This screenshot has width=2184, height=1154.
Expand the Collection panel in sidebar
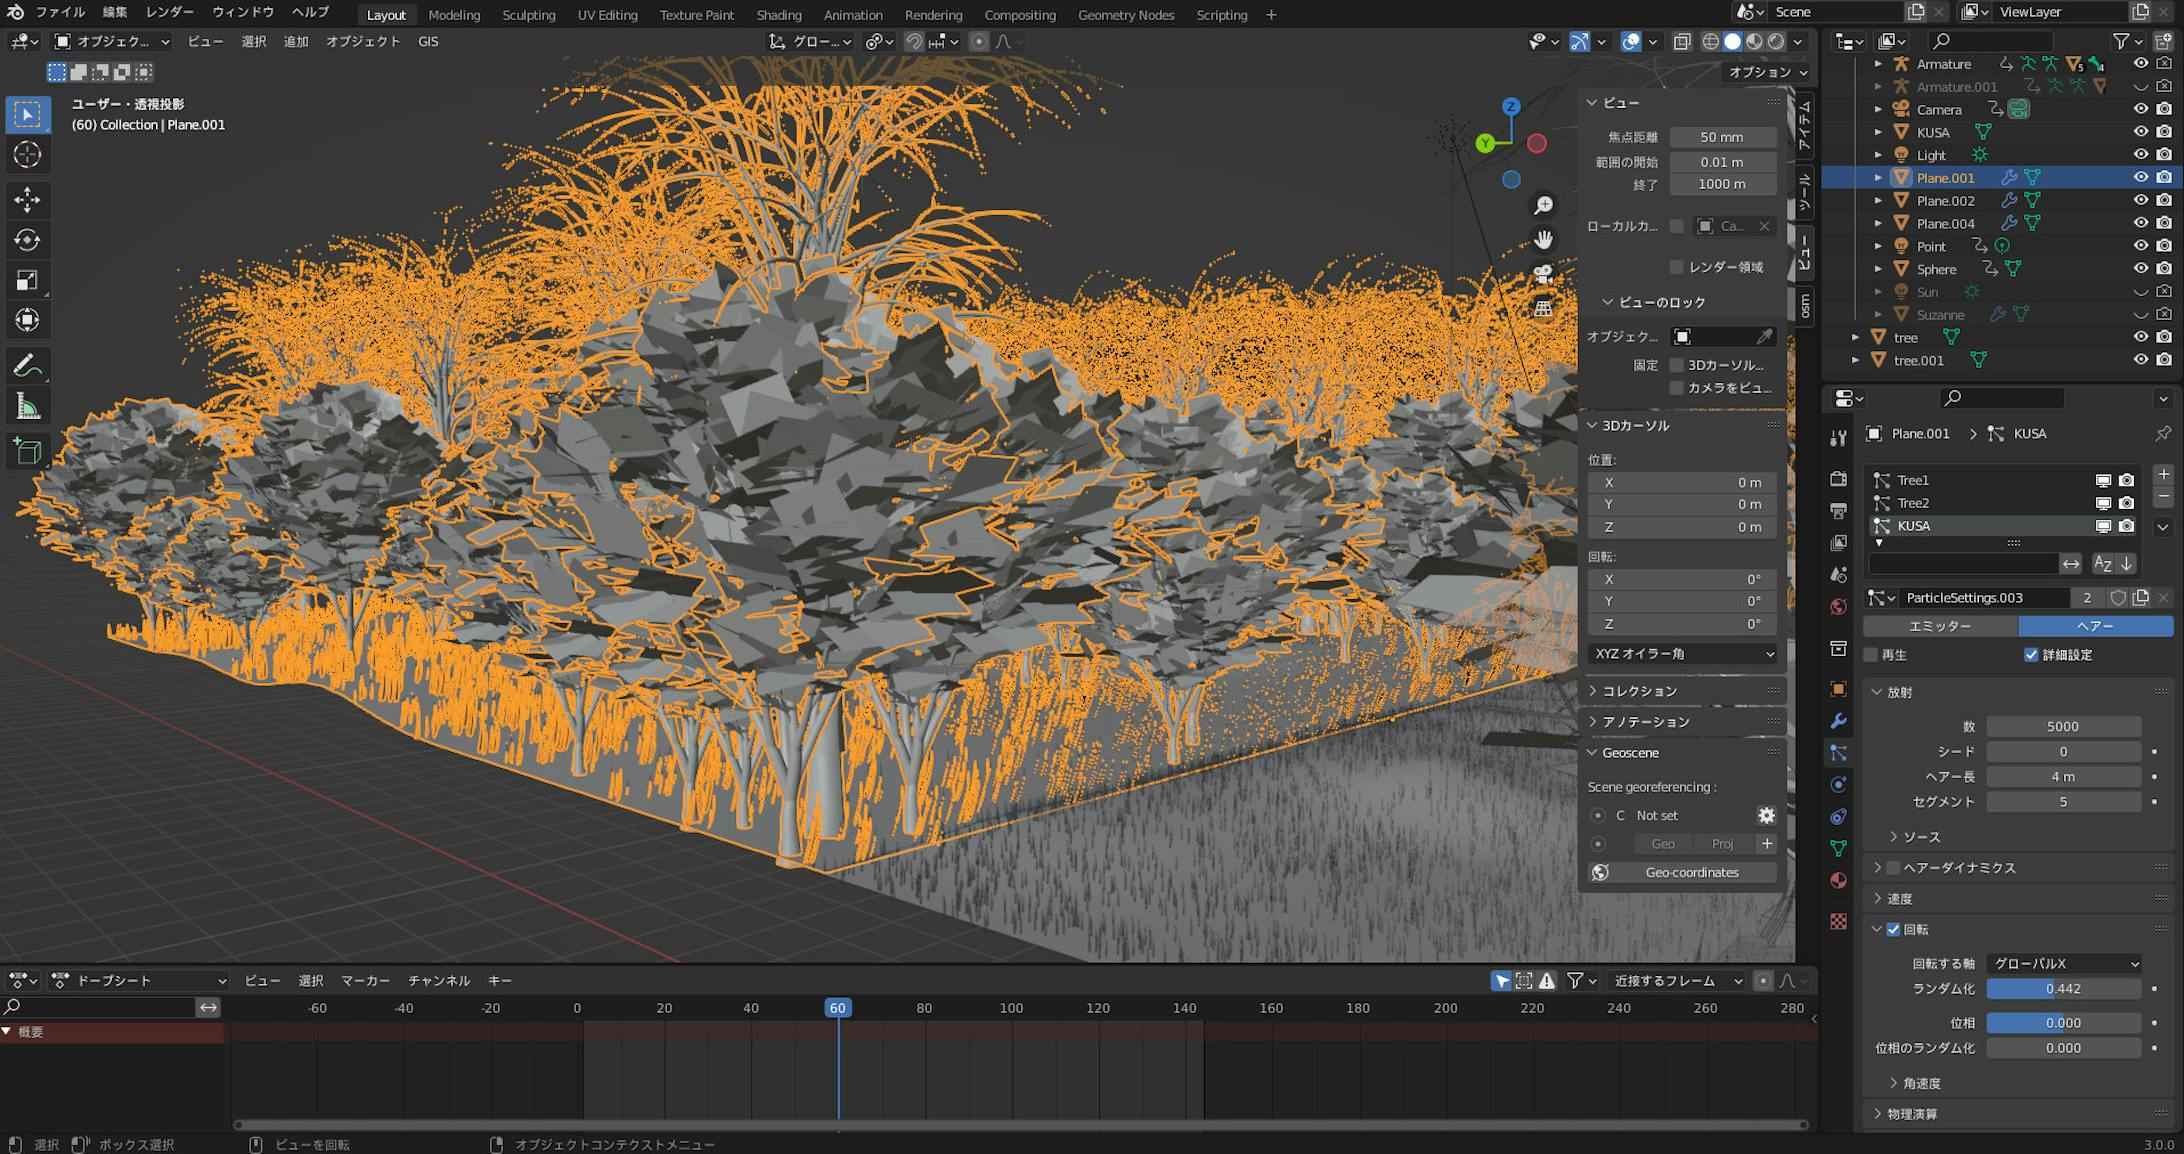tap(1640, 691)
